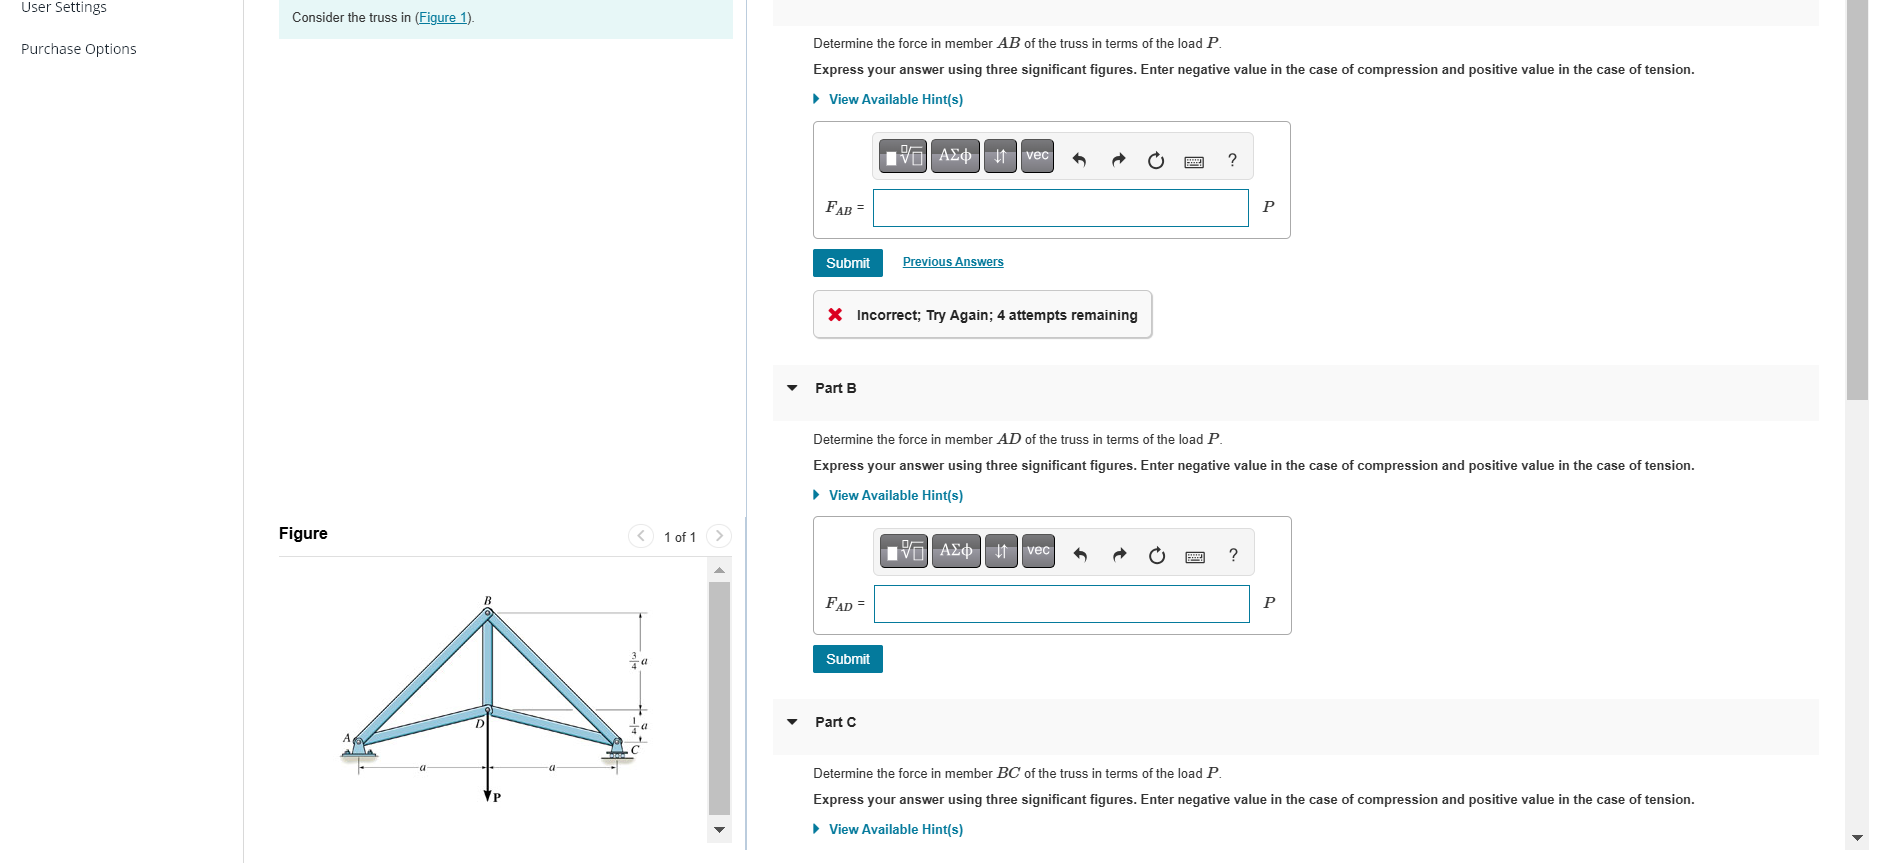Insert a vector using the vec icon
The height and width of the screenshot is (863, 1885).
(x=1036, y=156)
